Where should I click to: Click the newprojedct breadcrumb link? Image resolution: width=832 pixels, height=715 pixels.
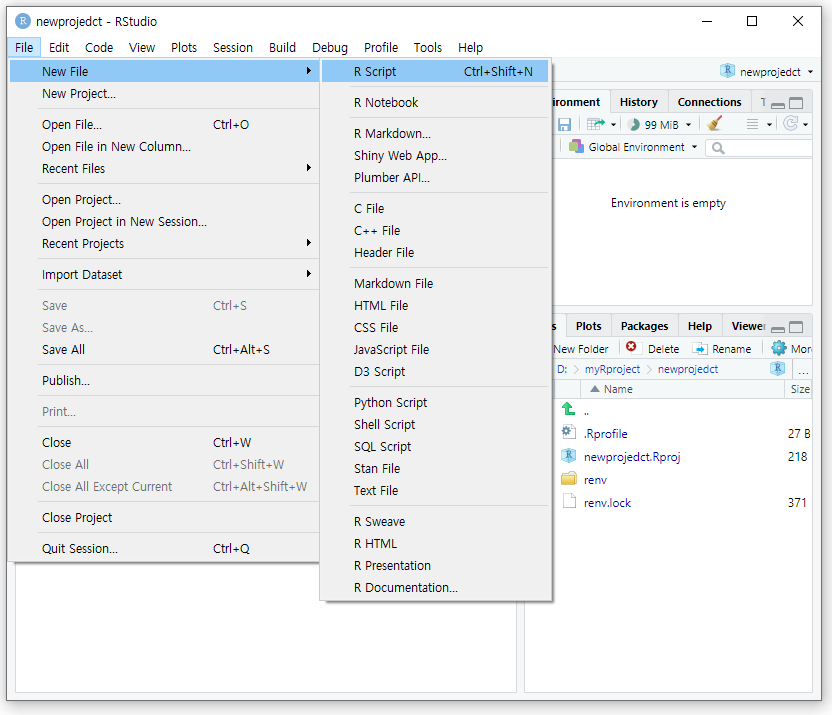click(x=688, y=369)
